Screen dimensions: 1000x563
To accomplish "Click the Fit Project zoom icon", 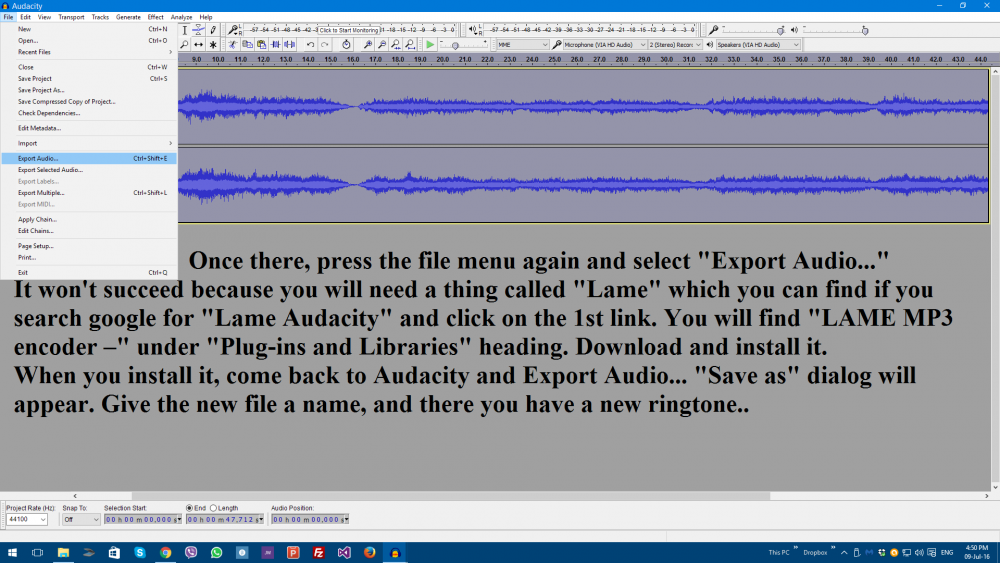I will (410, 45).
